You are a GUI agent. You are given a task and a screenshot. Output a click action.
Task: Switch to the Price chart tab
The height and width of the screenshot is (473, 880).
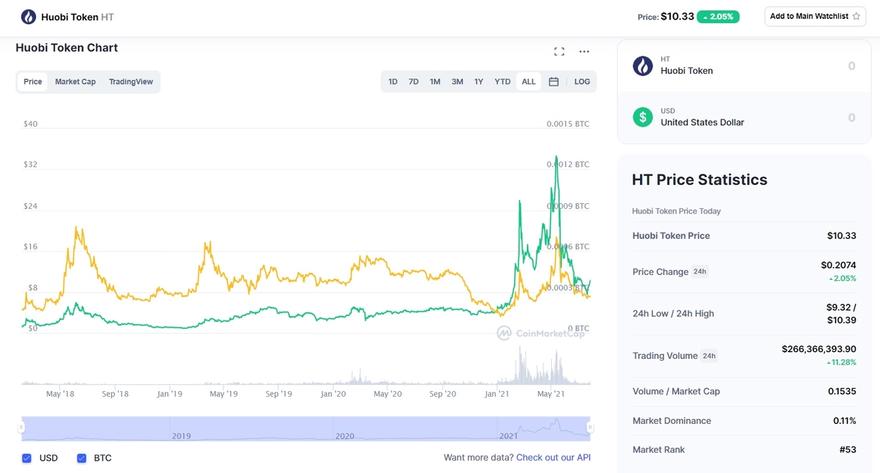coord(33,82)
